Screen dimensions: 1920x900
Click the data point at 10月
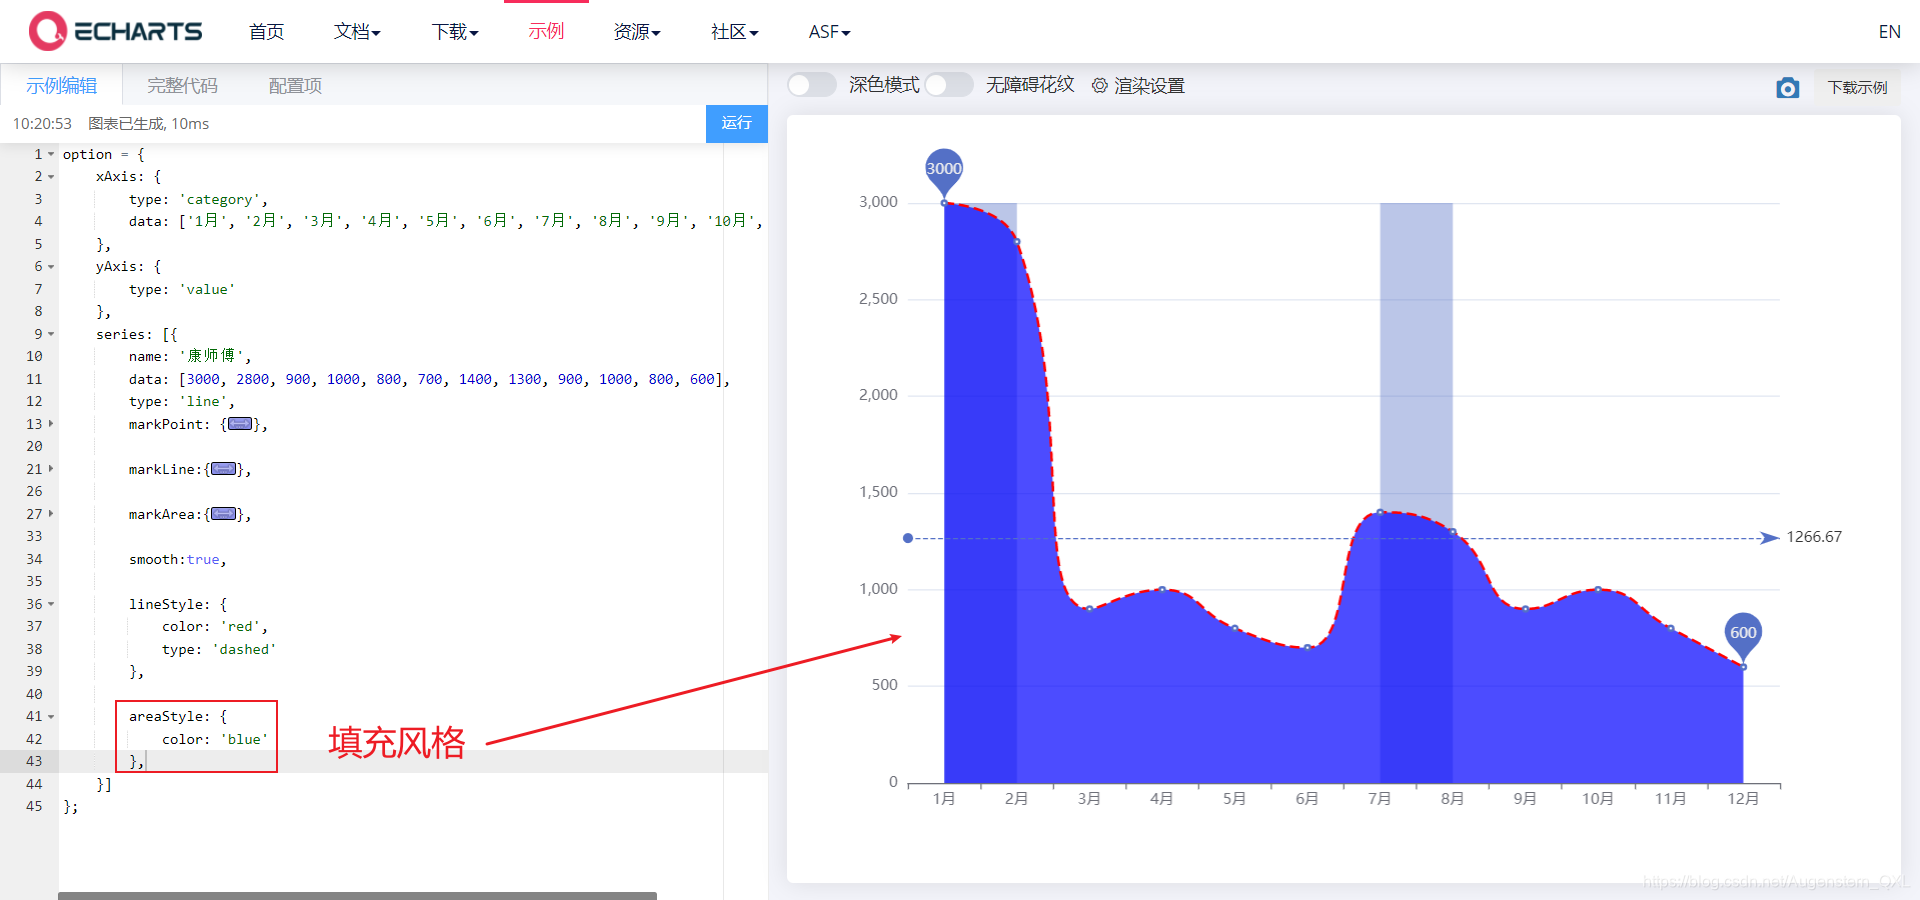[1598, 589]
